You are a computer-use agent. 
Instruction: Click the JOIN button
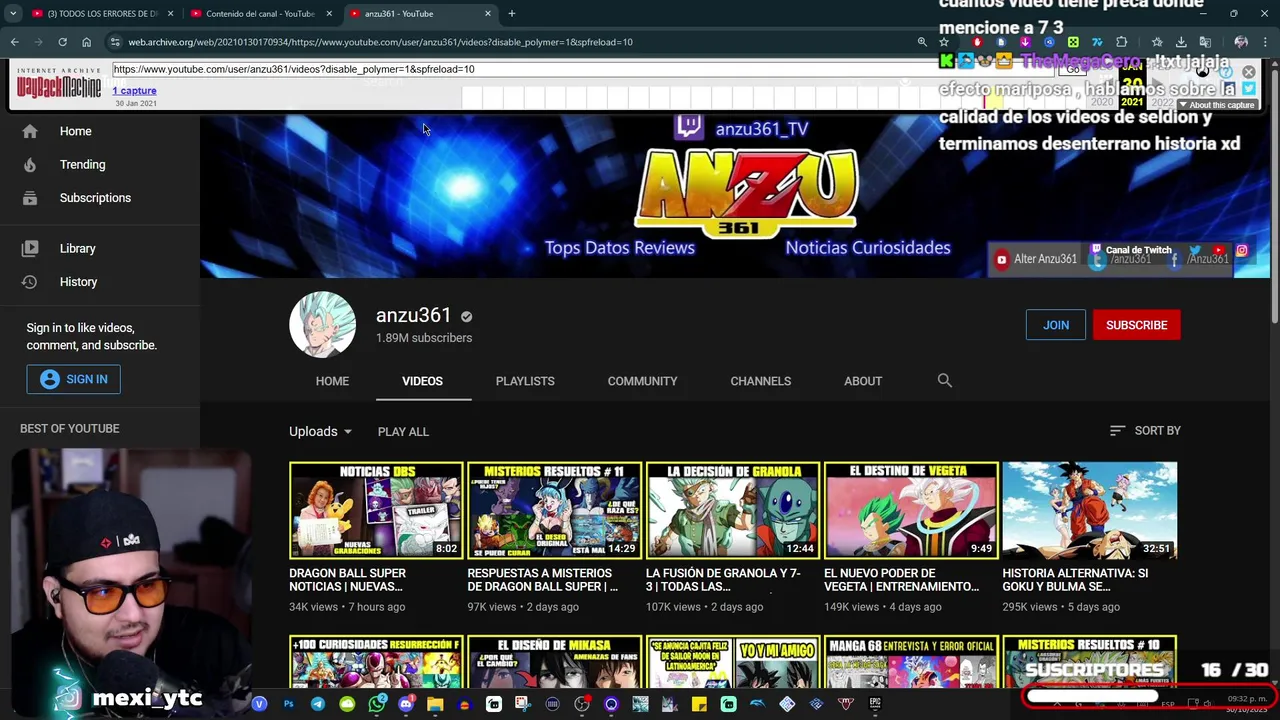tap(1056, 325)
